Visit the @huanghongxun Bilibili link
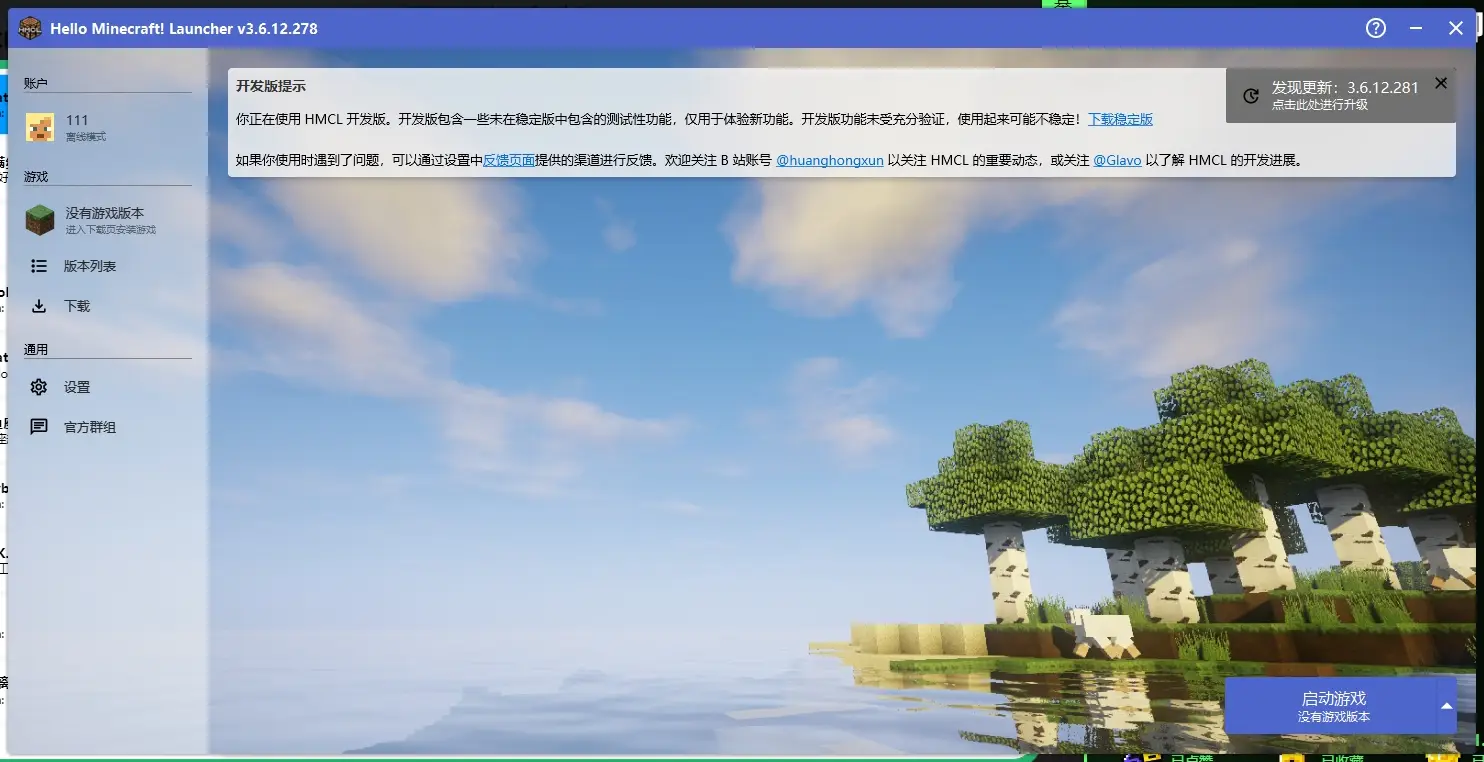The width and height of the screenshot is (1484, 762). [830, 160]
